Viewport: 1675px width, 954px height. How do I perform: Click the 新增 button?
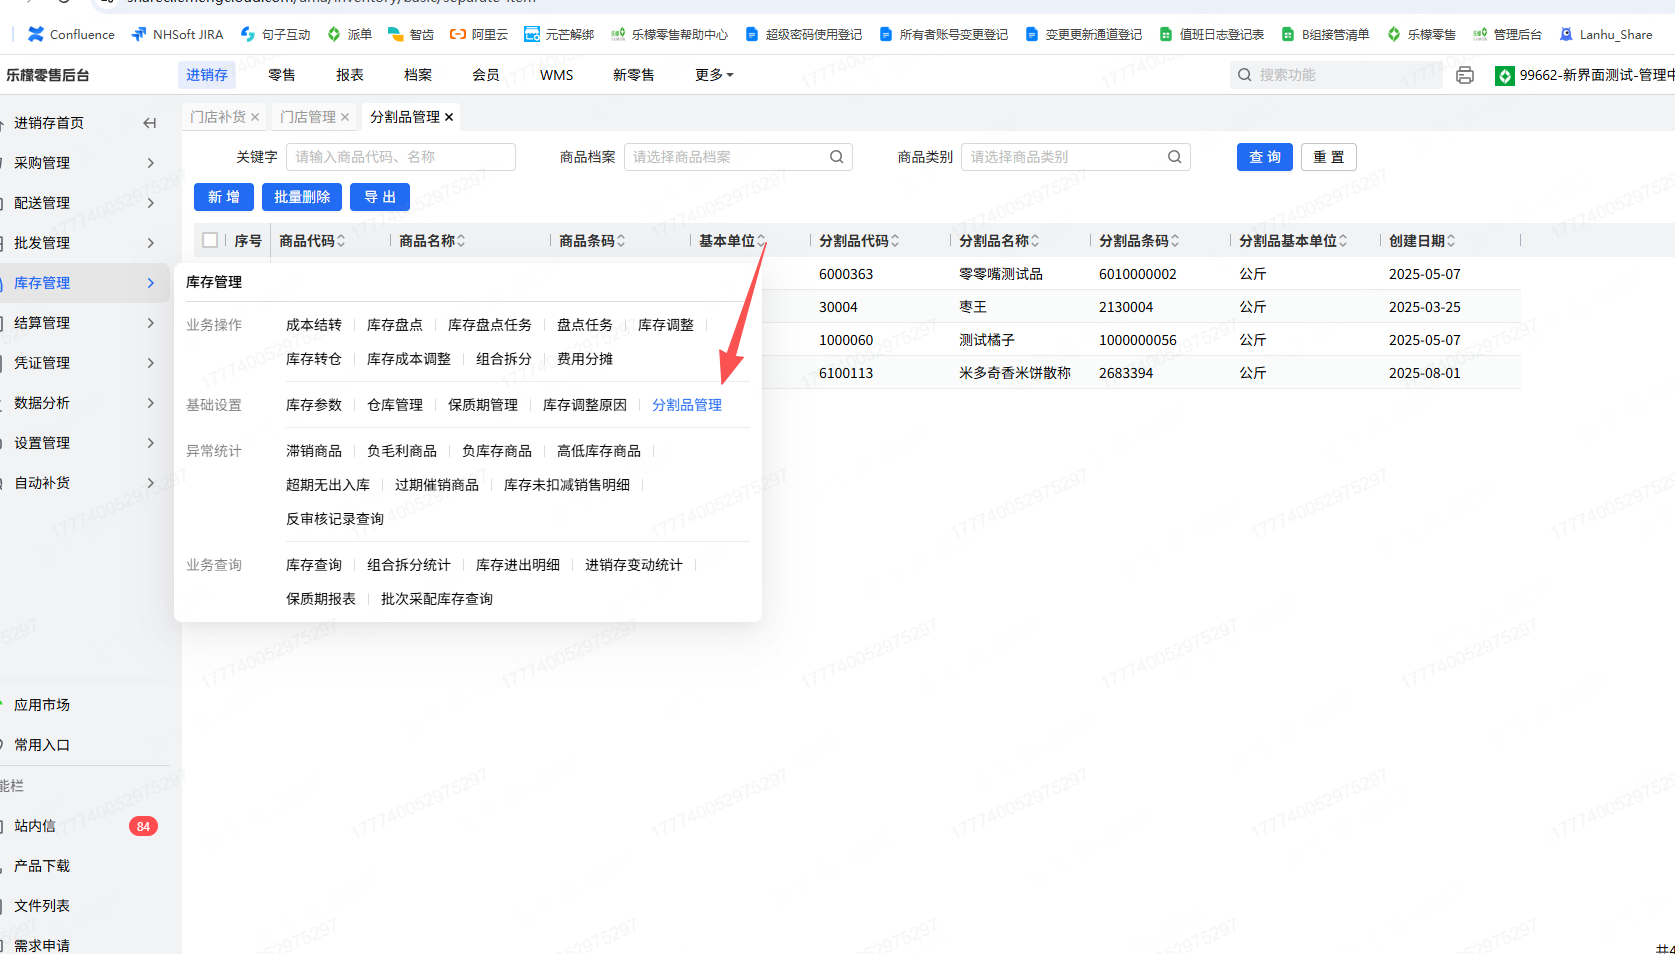coord(224,197)
